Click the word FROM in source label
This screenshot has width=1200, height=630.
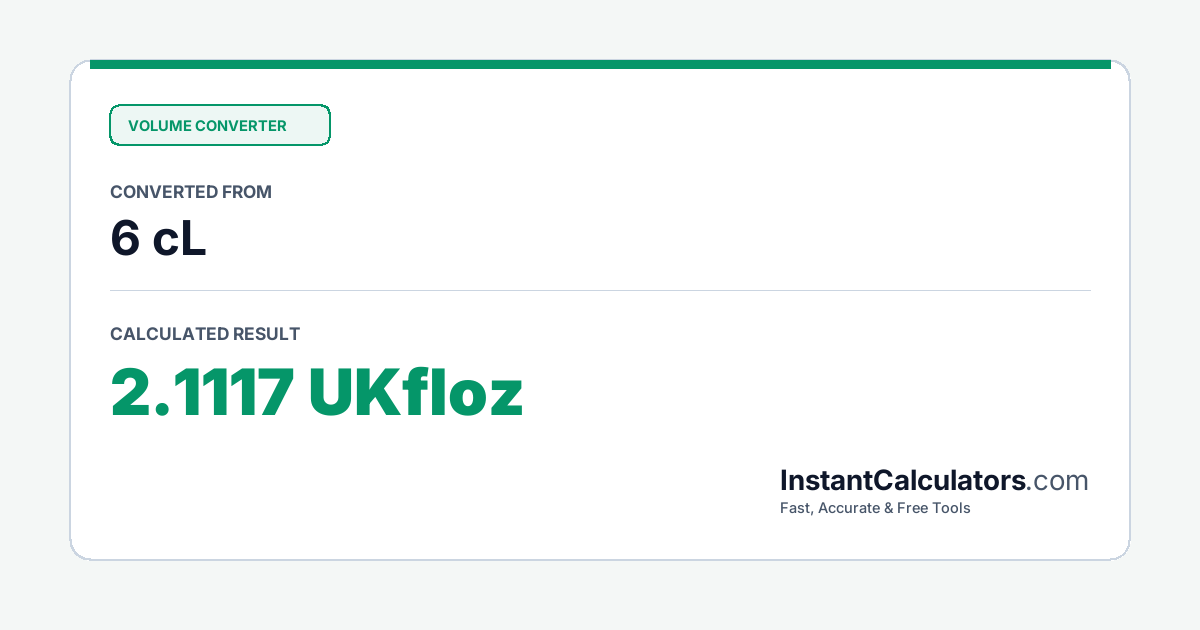click(x=249, y=192)
